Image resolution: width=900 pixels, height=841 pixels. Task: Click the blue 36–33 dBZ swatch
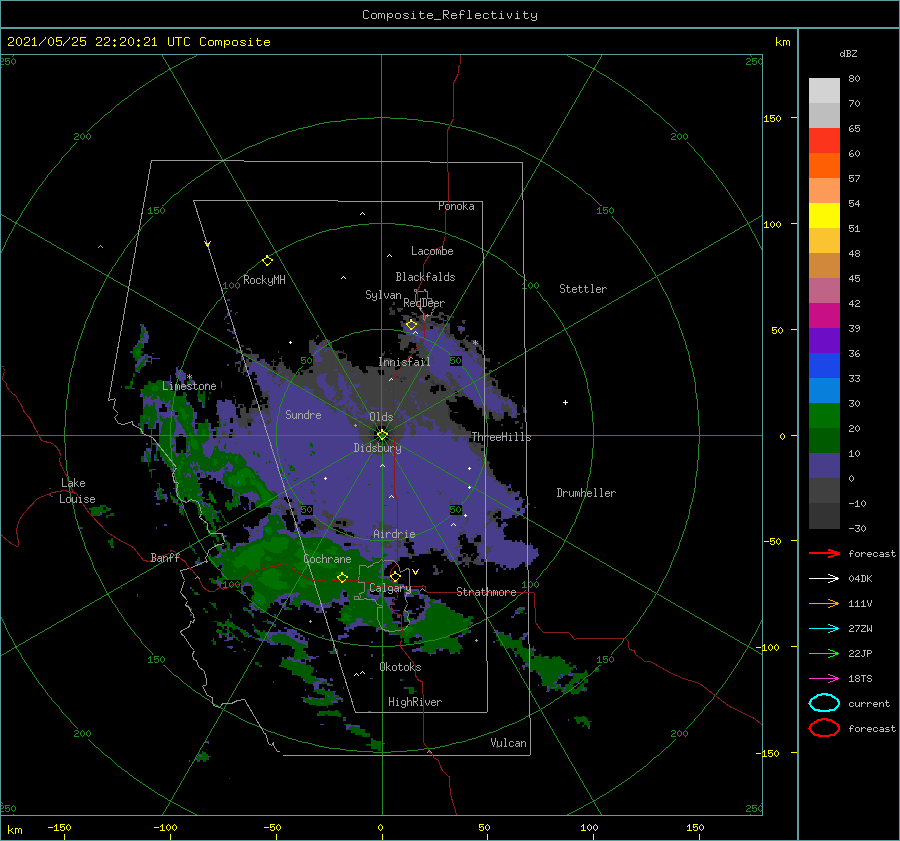point(824,366)
